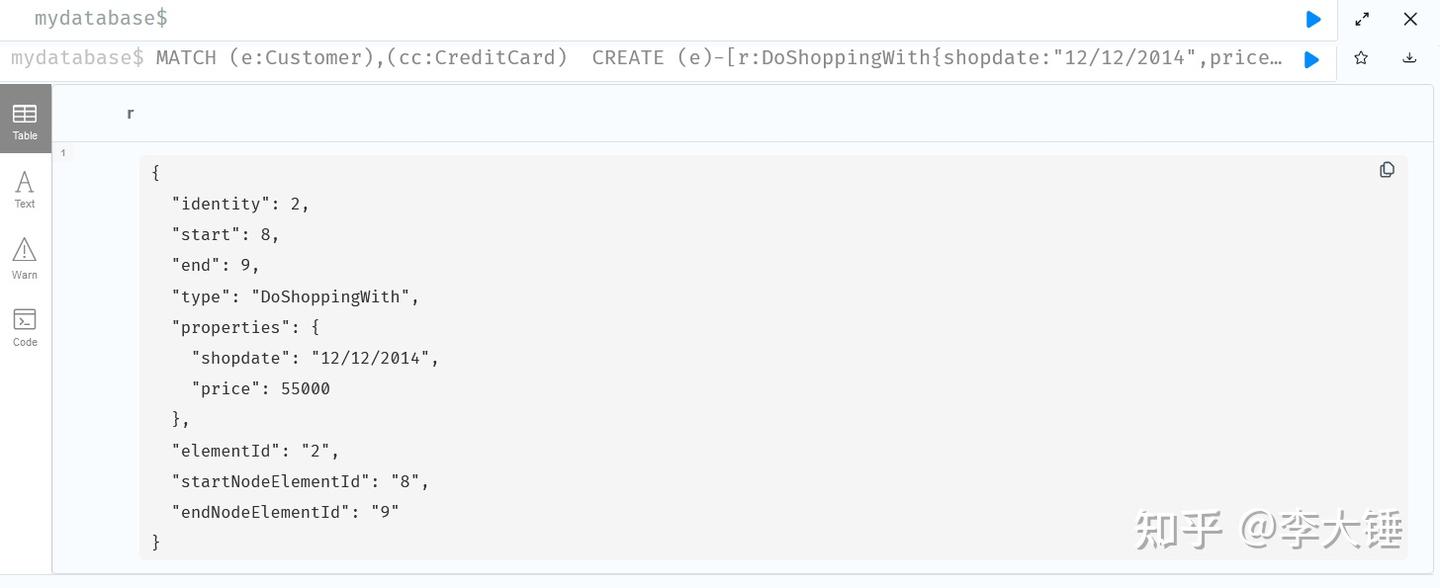
Task: Close the top editor with the X icon
Action: point(1410,19)
